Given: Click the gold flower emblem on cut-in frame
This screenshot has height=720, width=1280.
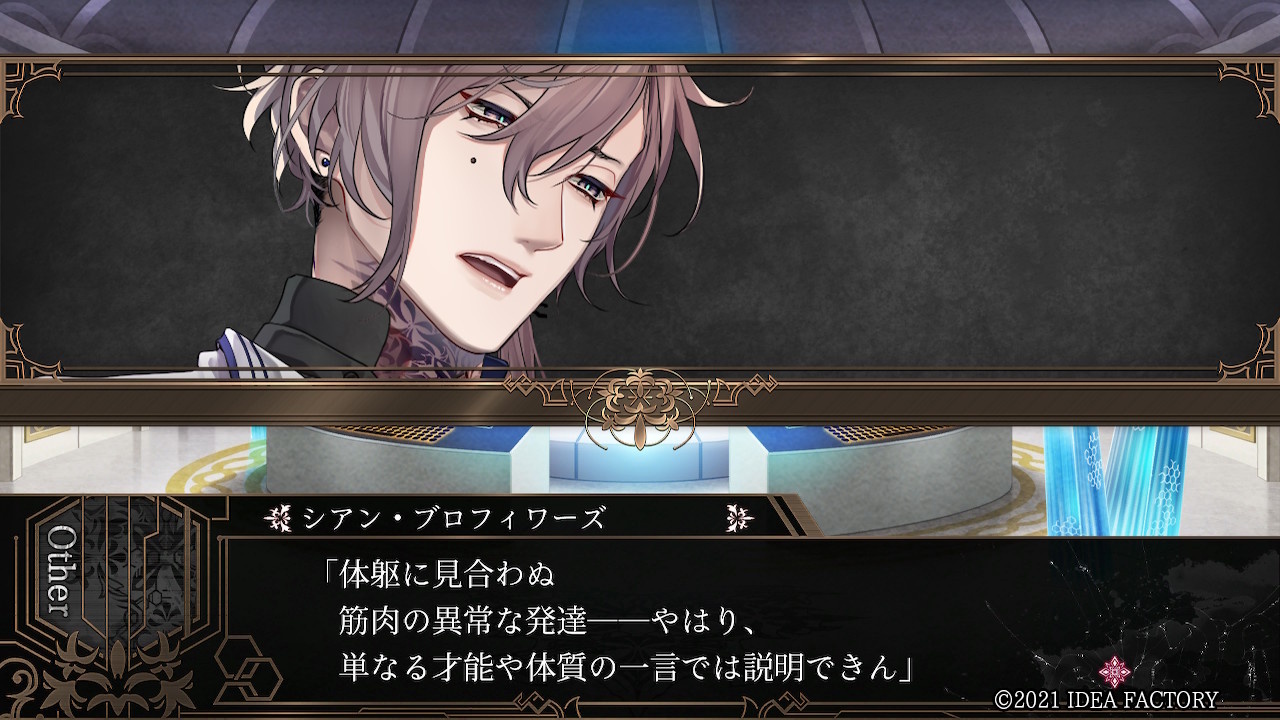Looking at the screenshot, I should (x=639, y=407).
